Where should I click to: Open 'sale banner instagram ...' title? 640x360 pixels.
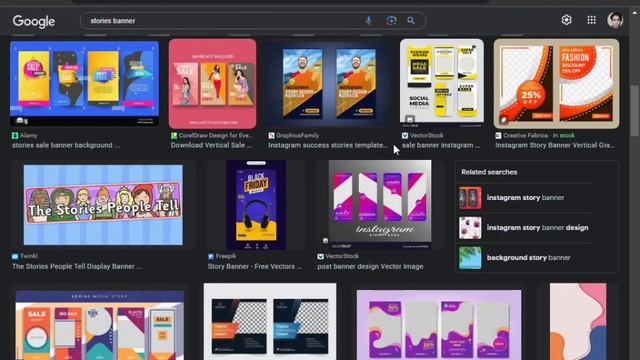click(x=441, y=145)
